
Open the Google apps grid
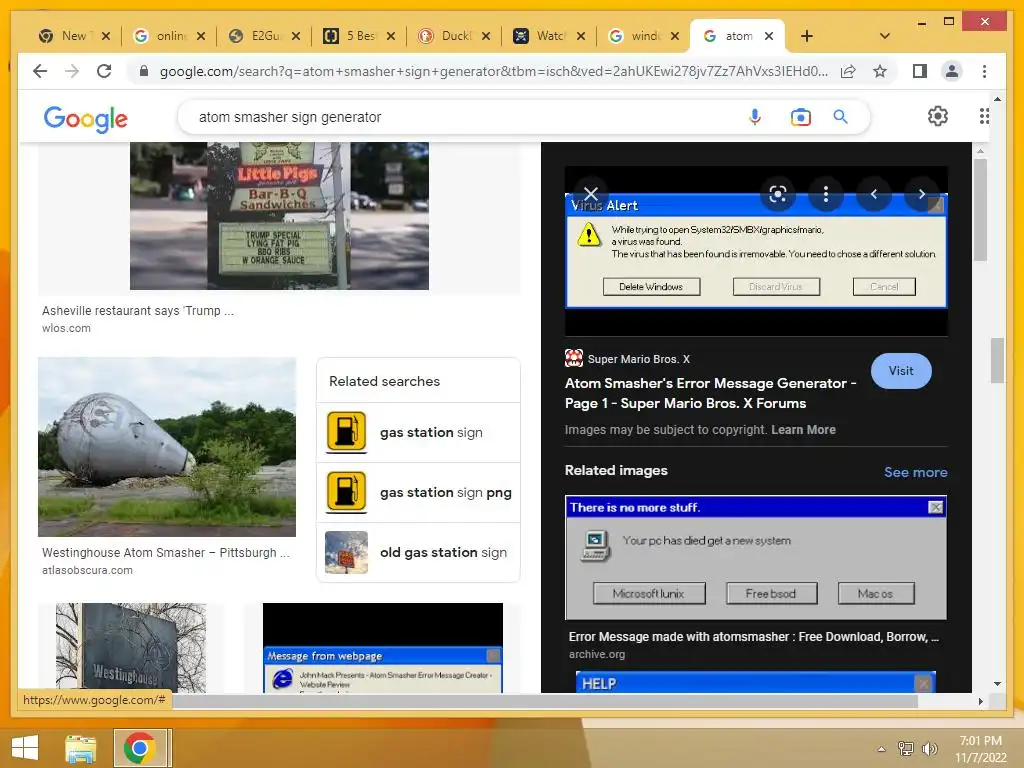(984, 116)
